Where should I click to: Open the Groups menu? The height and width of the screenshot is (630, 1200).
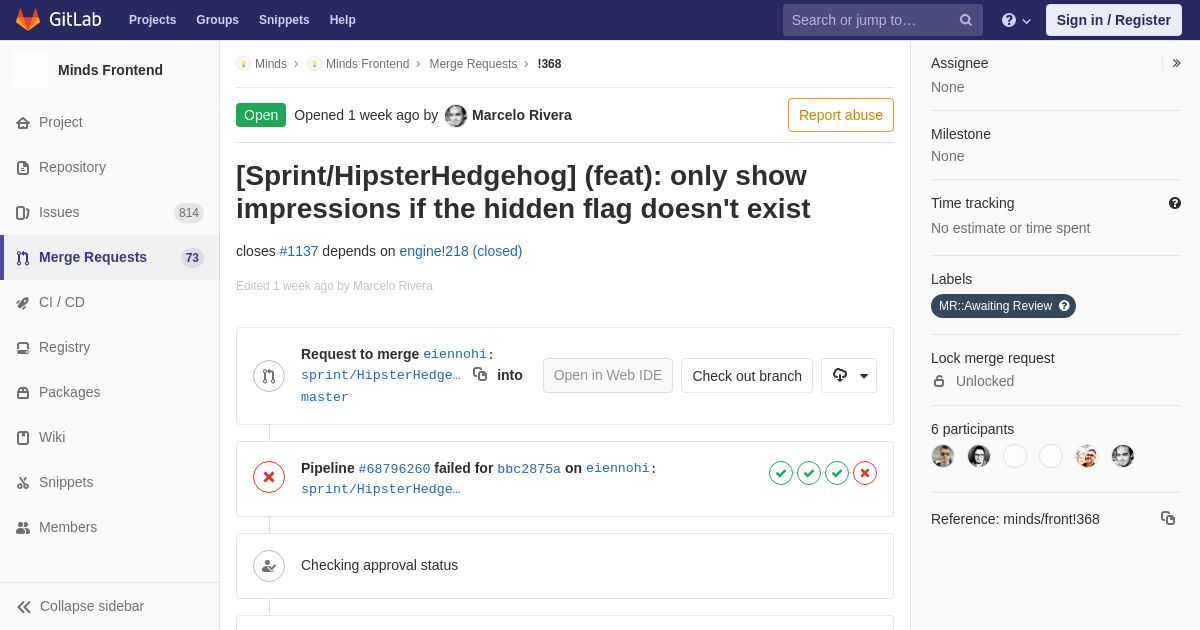(x=217, y=20)
